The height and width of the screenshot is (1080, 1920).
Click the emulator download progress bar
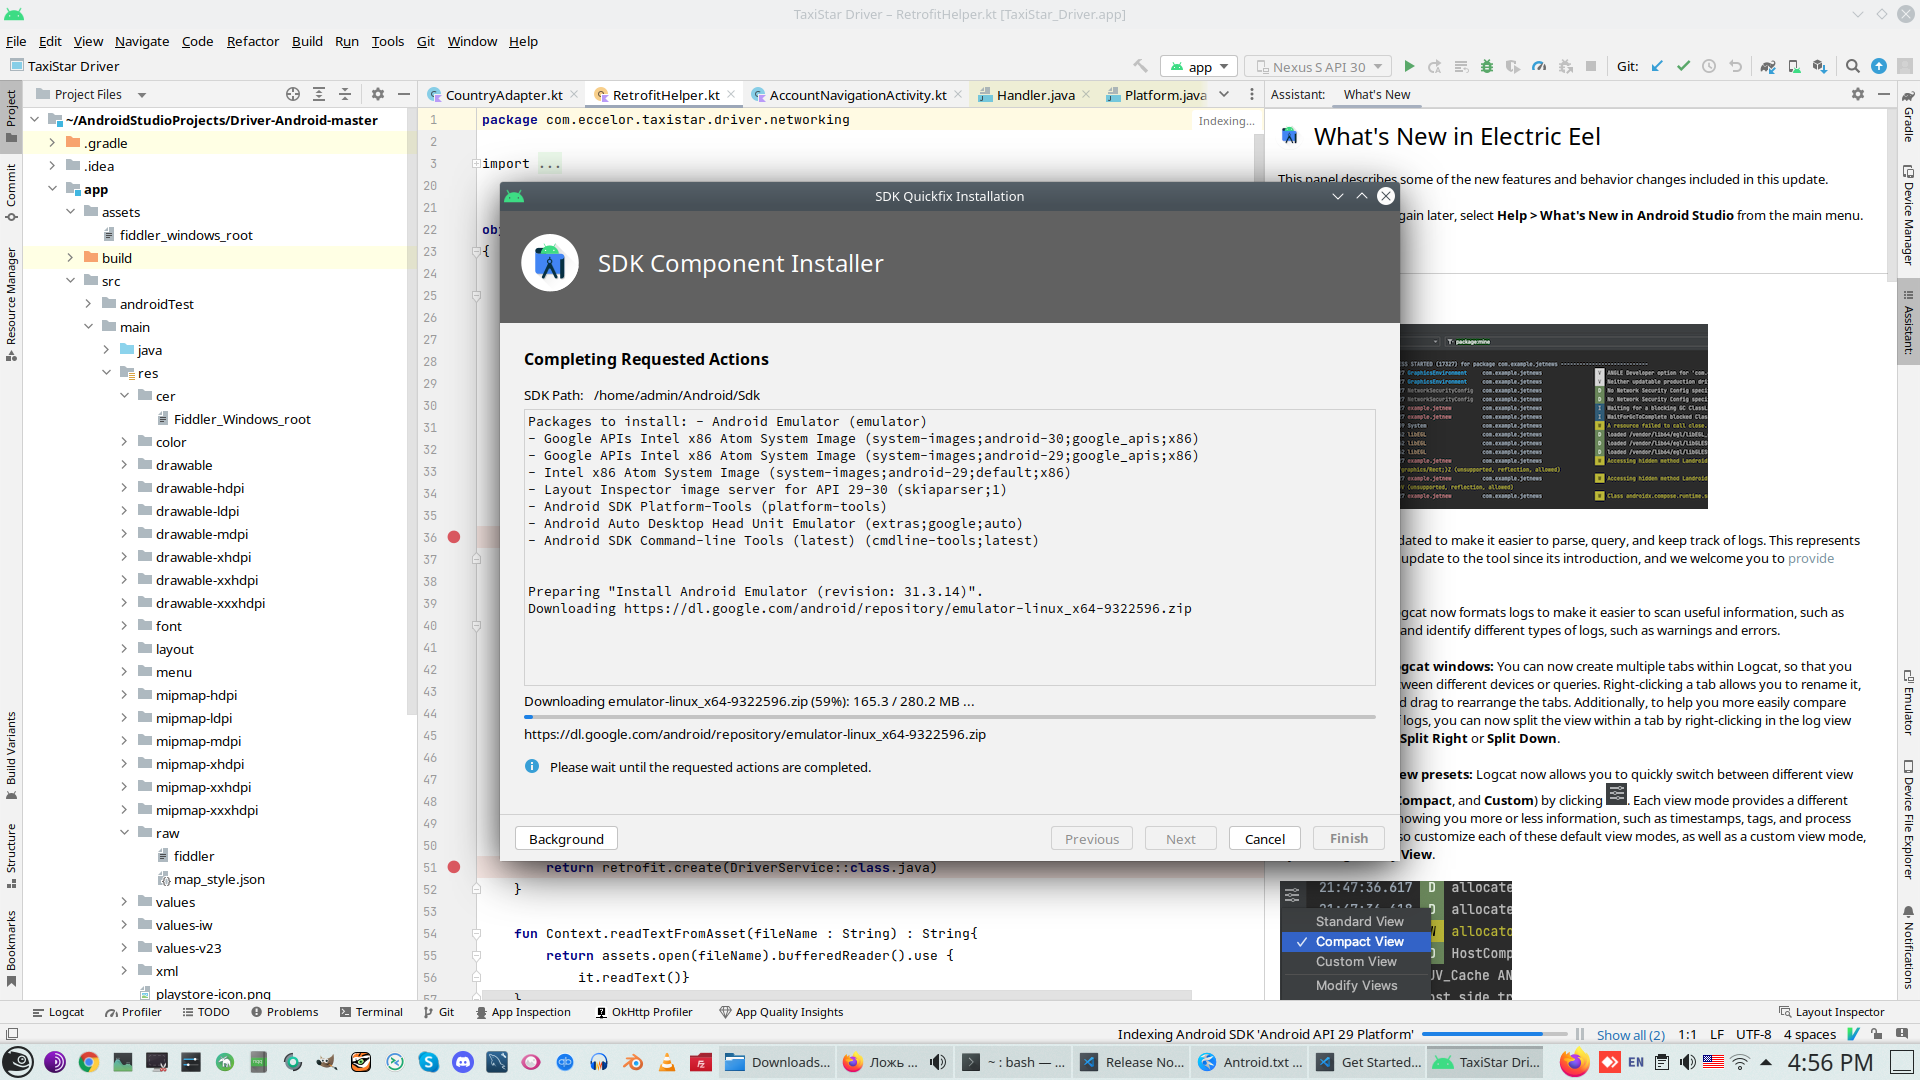click(x=949, y=717)
